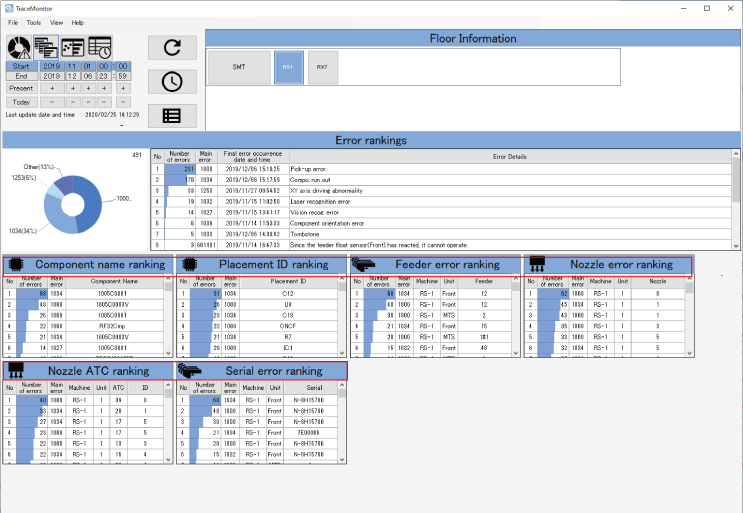Decrease the minute with its minus button

123,102
